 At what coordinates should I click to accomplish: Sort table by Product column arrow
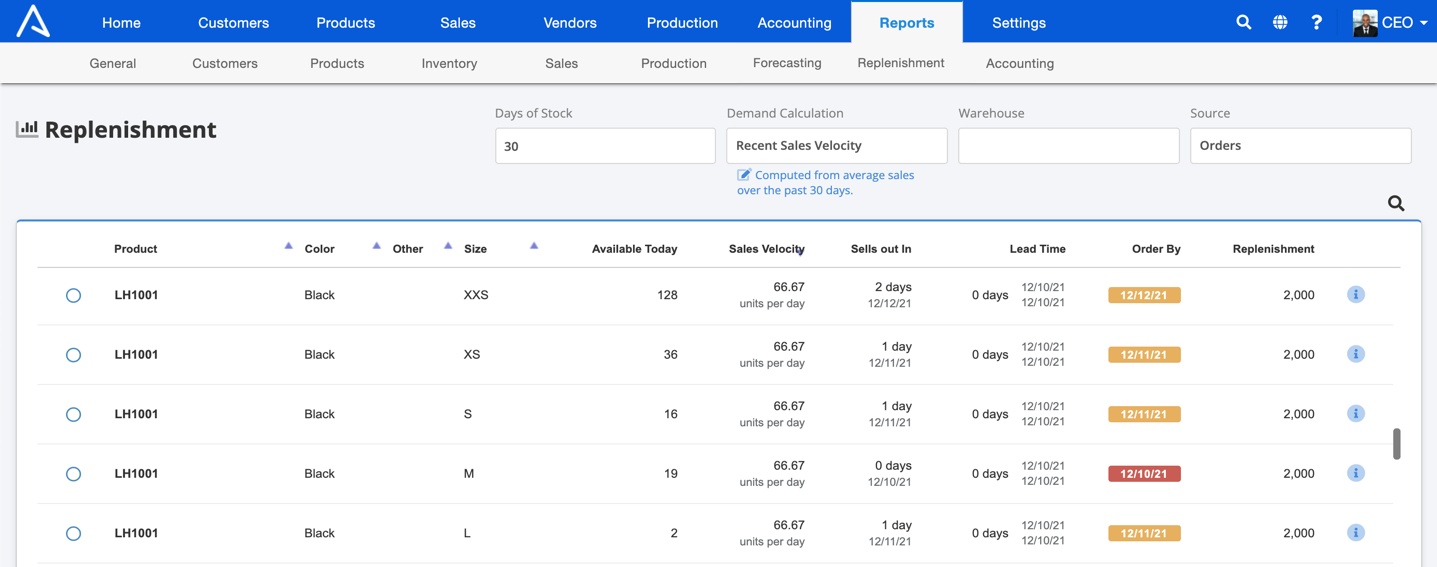(x=288, y=246)
